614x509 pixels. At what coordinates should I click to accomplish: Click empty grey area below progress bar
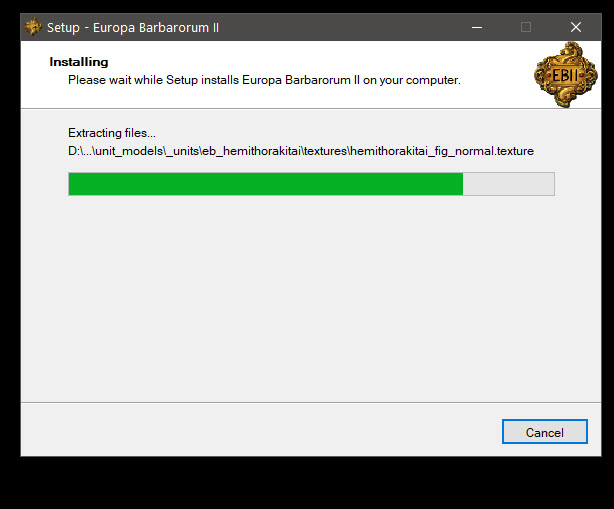pos(311,298)
